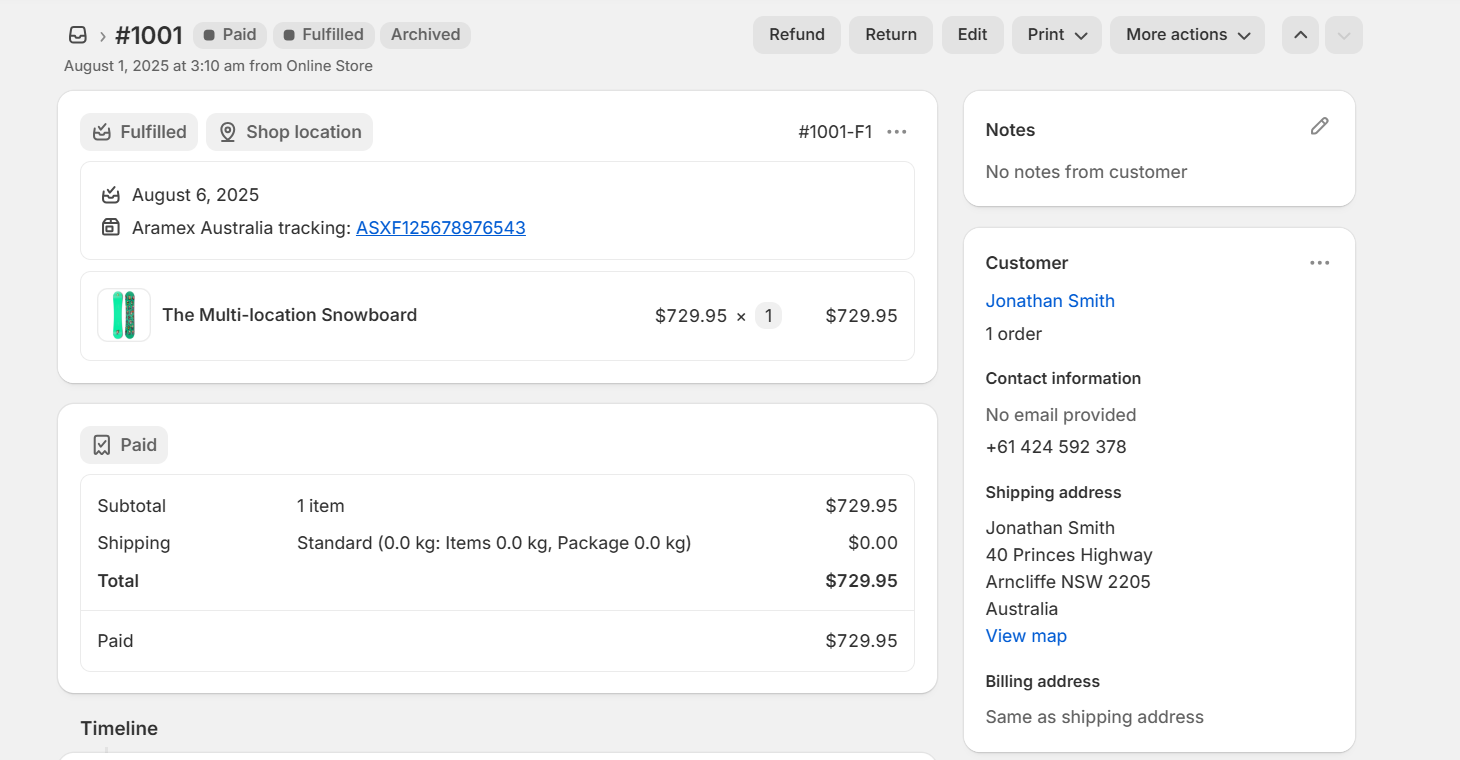Viewport: 1460px width, 760px height.
Task: Click the Refund button
Action: click(x=796, y=35)
